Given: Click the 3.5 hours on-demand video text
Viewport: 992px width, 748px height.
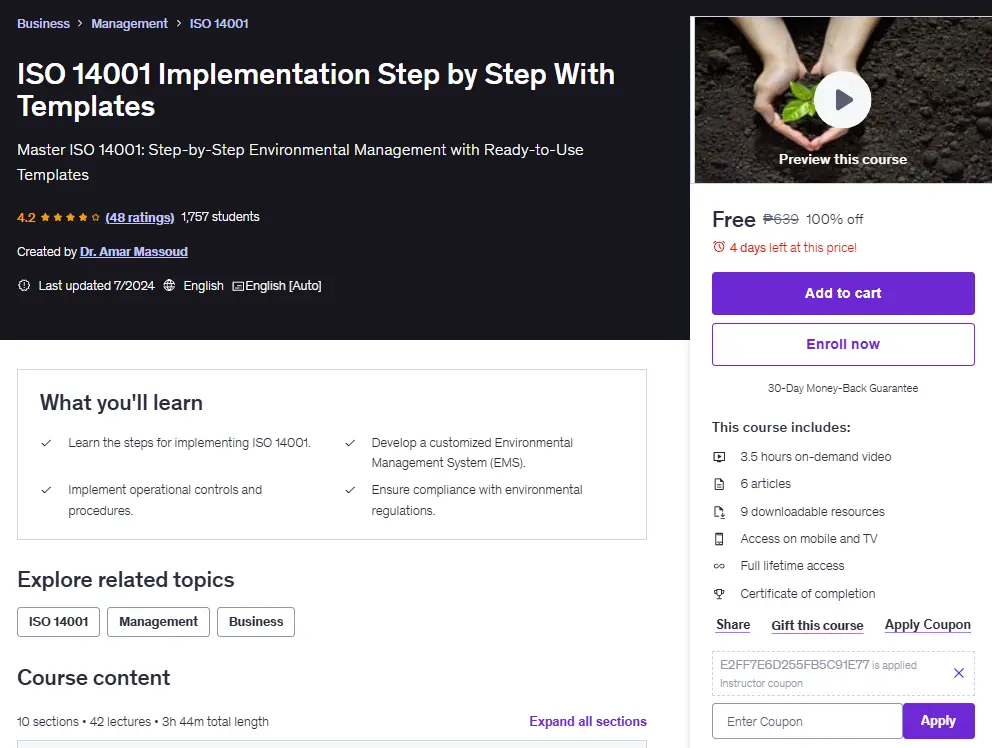Looking at the screenshot, I should coord(815,456).
